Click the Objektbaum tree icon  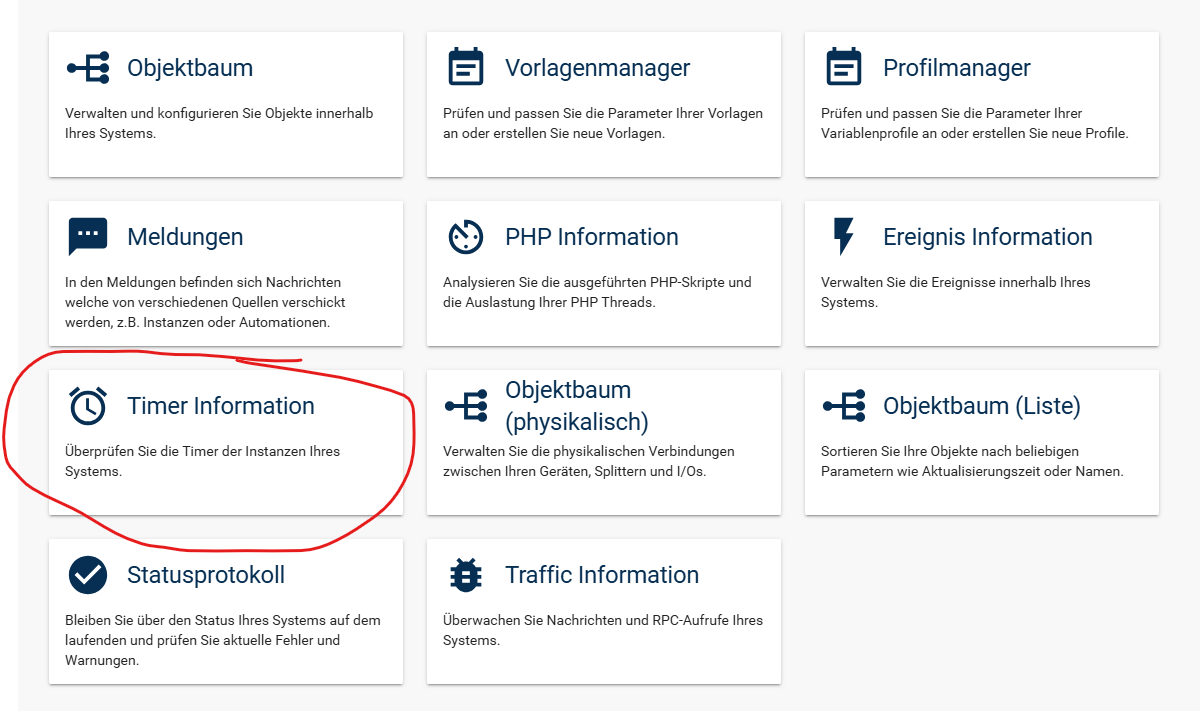pyautogui.click(x=88, y=68)
